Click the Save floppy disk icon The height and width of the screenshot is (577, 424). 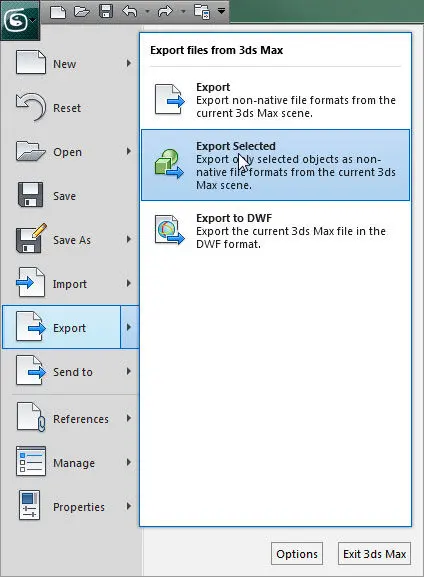pyautogui.click(x=31, y=195)
